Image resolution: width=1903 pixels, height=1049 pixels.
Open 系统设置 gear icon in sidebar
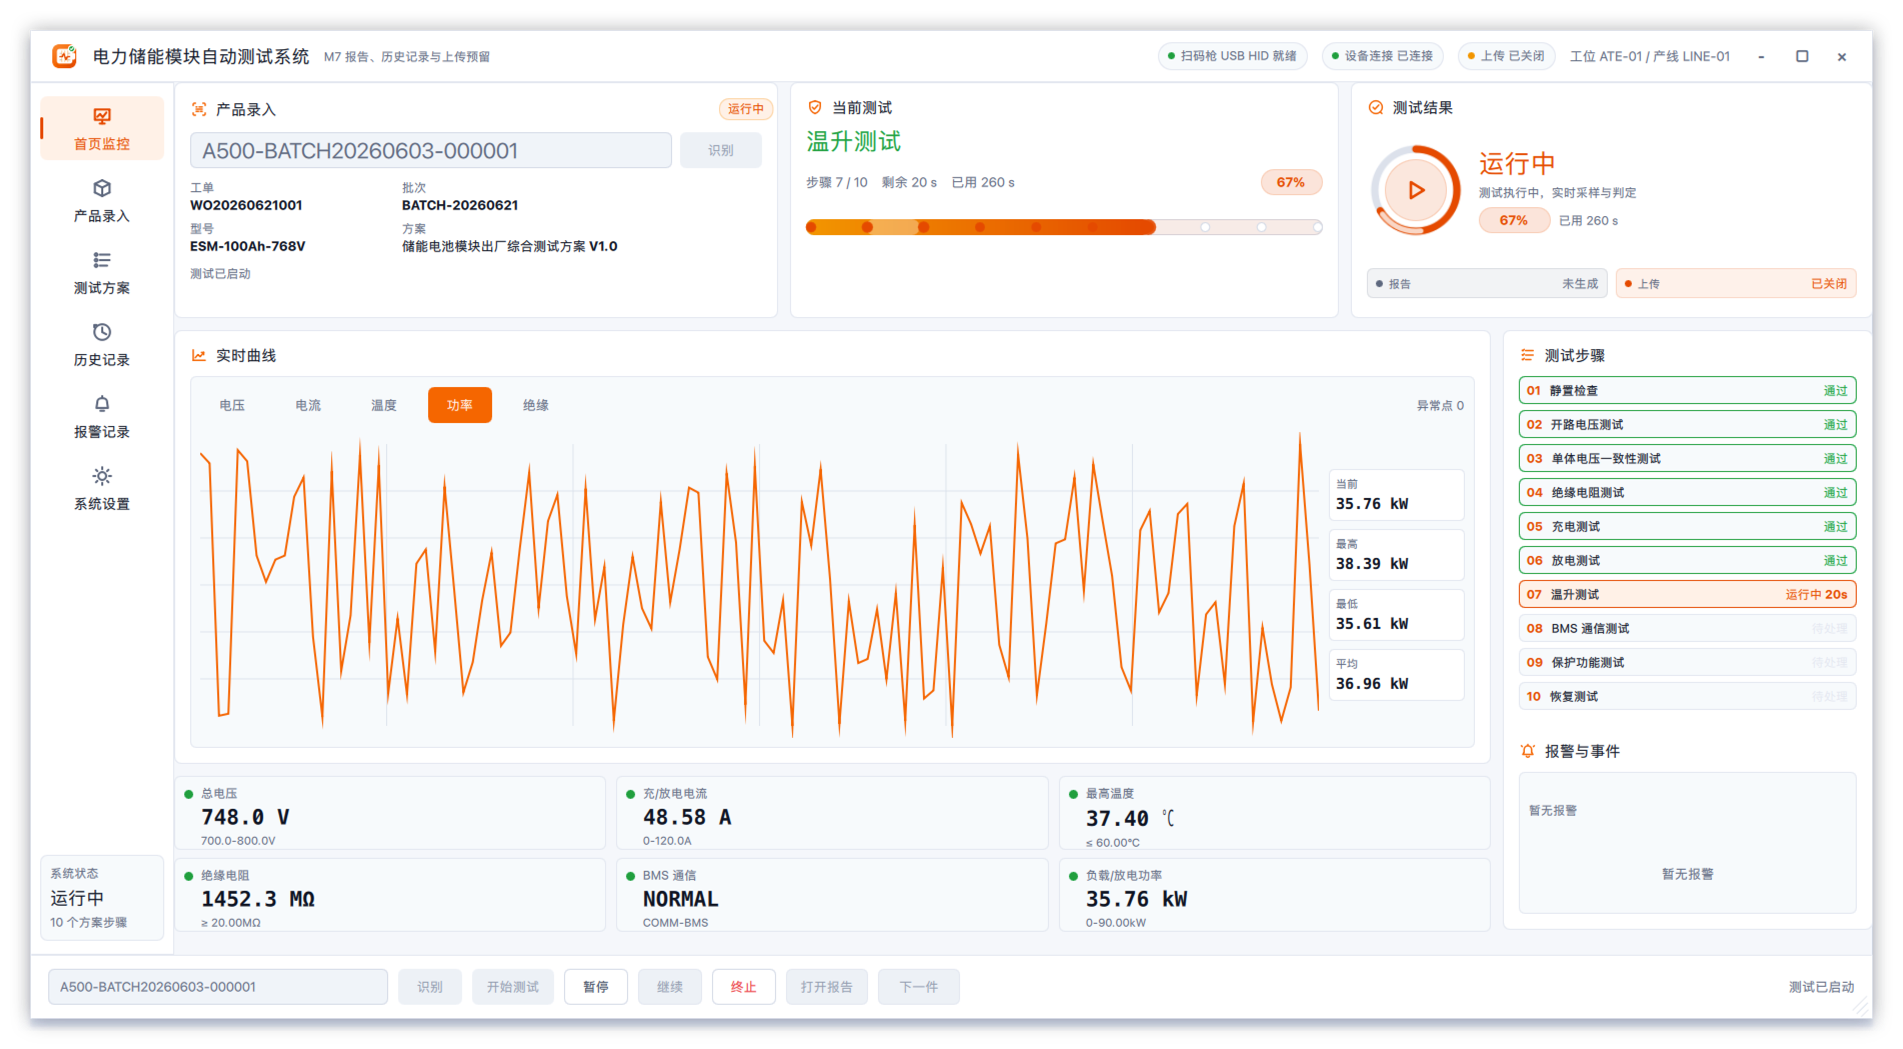[102, 476]
